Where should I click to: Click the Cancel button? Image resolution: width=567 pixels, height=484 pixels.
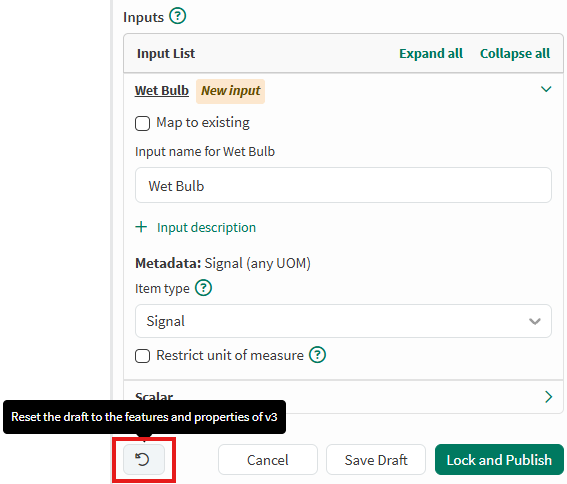click(268, 460)
